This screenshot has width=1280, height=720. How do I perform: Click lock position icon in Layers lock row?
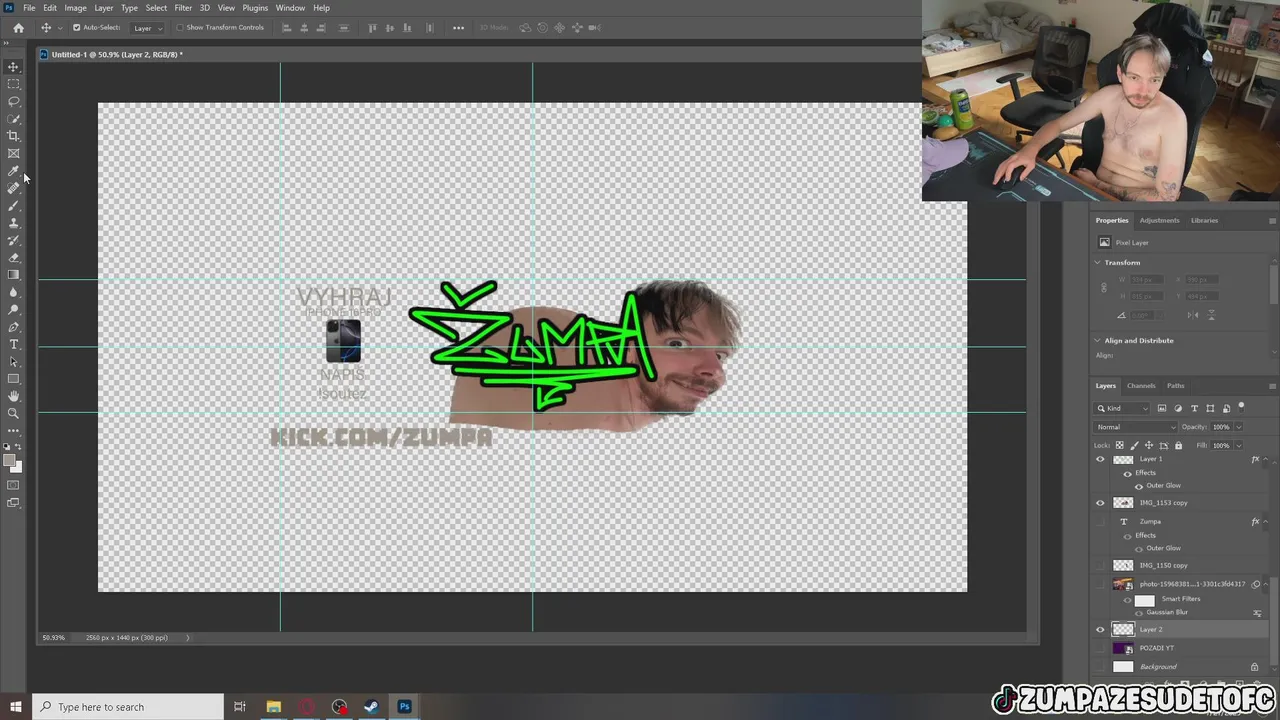click(x=1148, y=445)
